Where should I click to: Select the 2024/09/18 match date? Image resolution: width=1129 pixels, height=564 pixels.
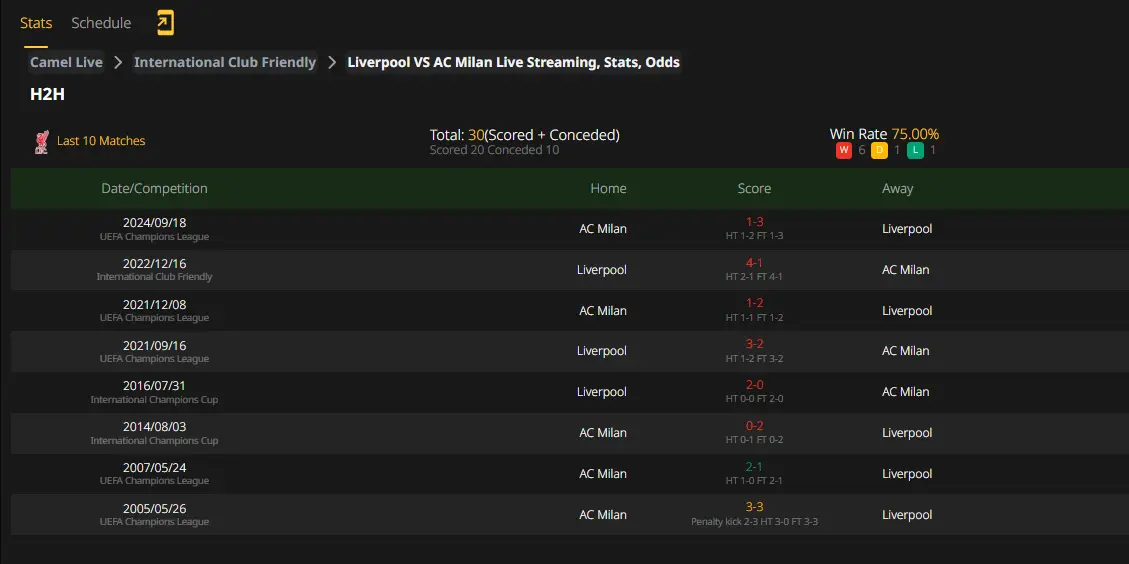click(x=154, y=223)
